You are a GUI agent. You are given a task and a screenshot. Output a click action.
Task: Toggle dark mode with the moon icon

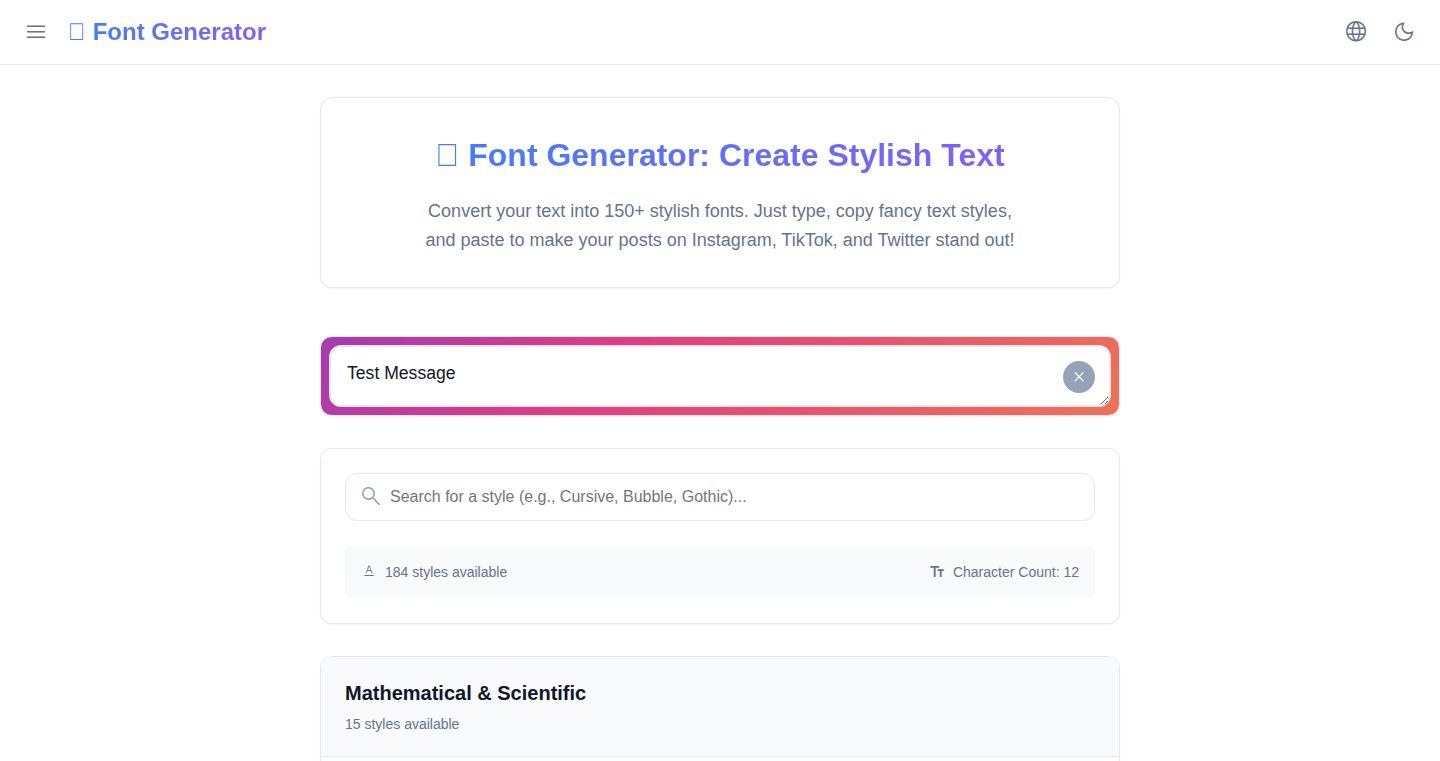[1404, 32]
